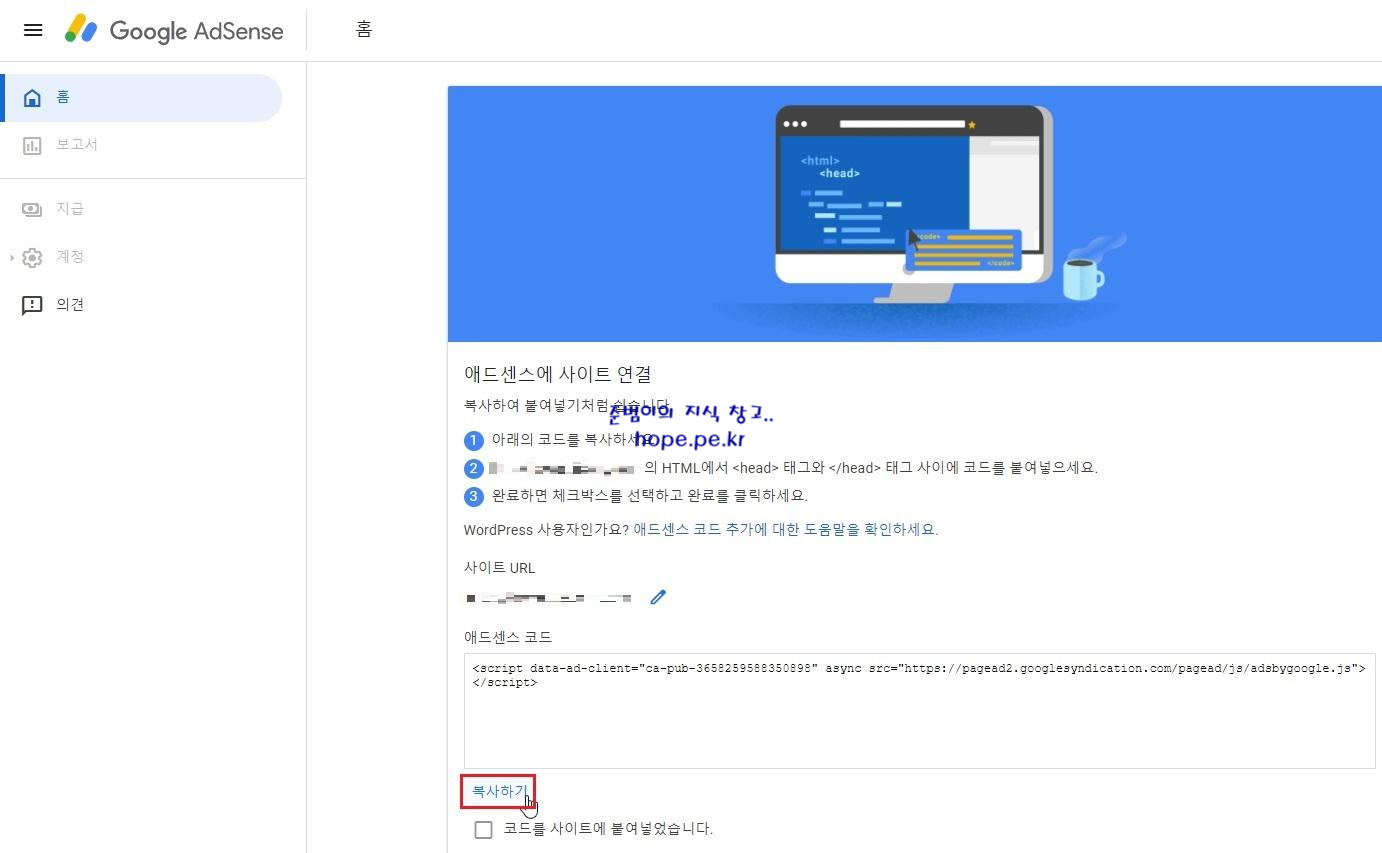Open 애드센스 코드 추가에 대한 도움말 link
The image size is (1382, 853).
coord(786,529)
